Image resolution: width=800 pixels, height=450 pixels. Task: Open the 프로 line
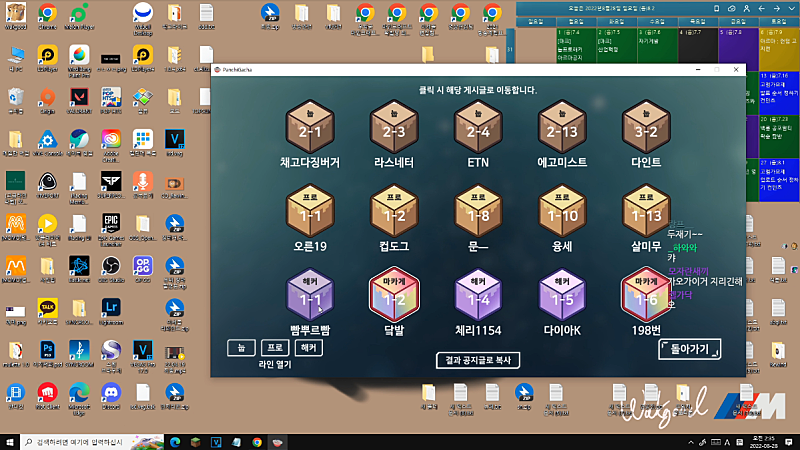click(x=275, y=348)
